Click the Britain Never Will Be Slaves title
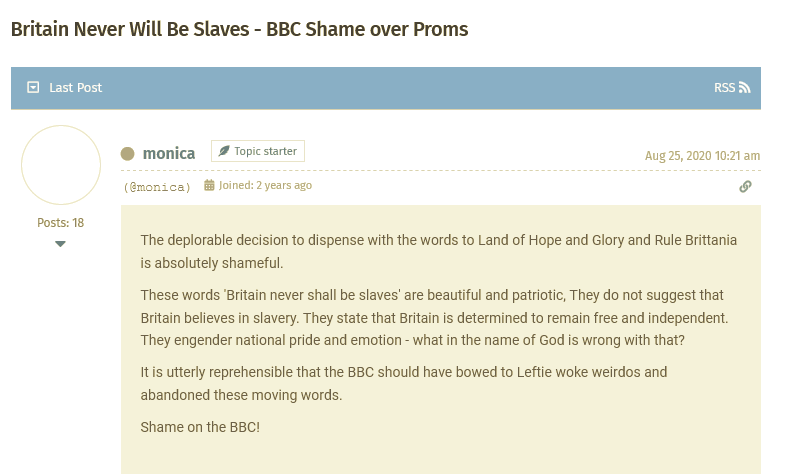This screenshot has height=474, width=788. [239, 29]
